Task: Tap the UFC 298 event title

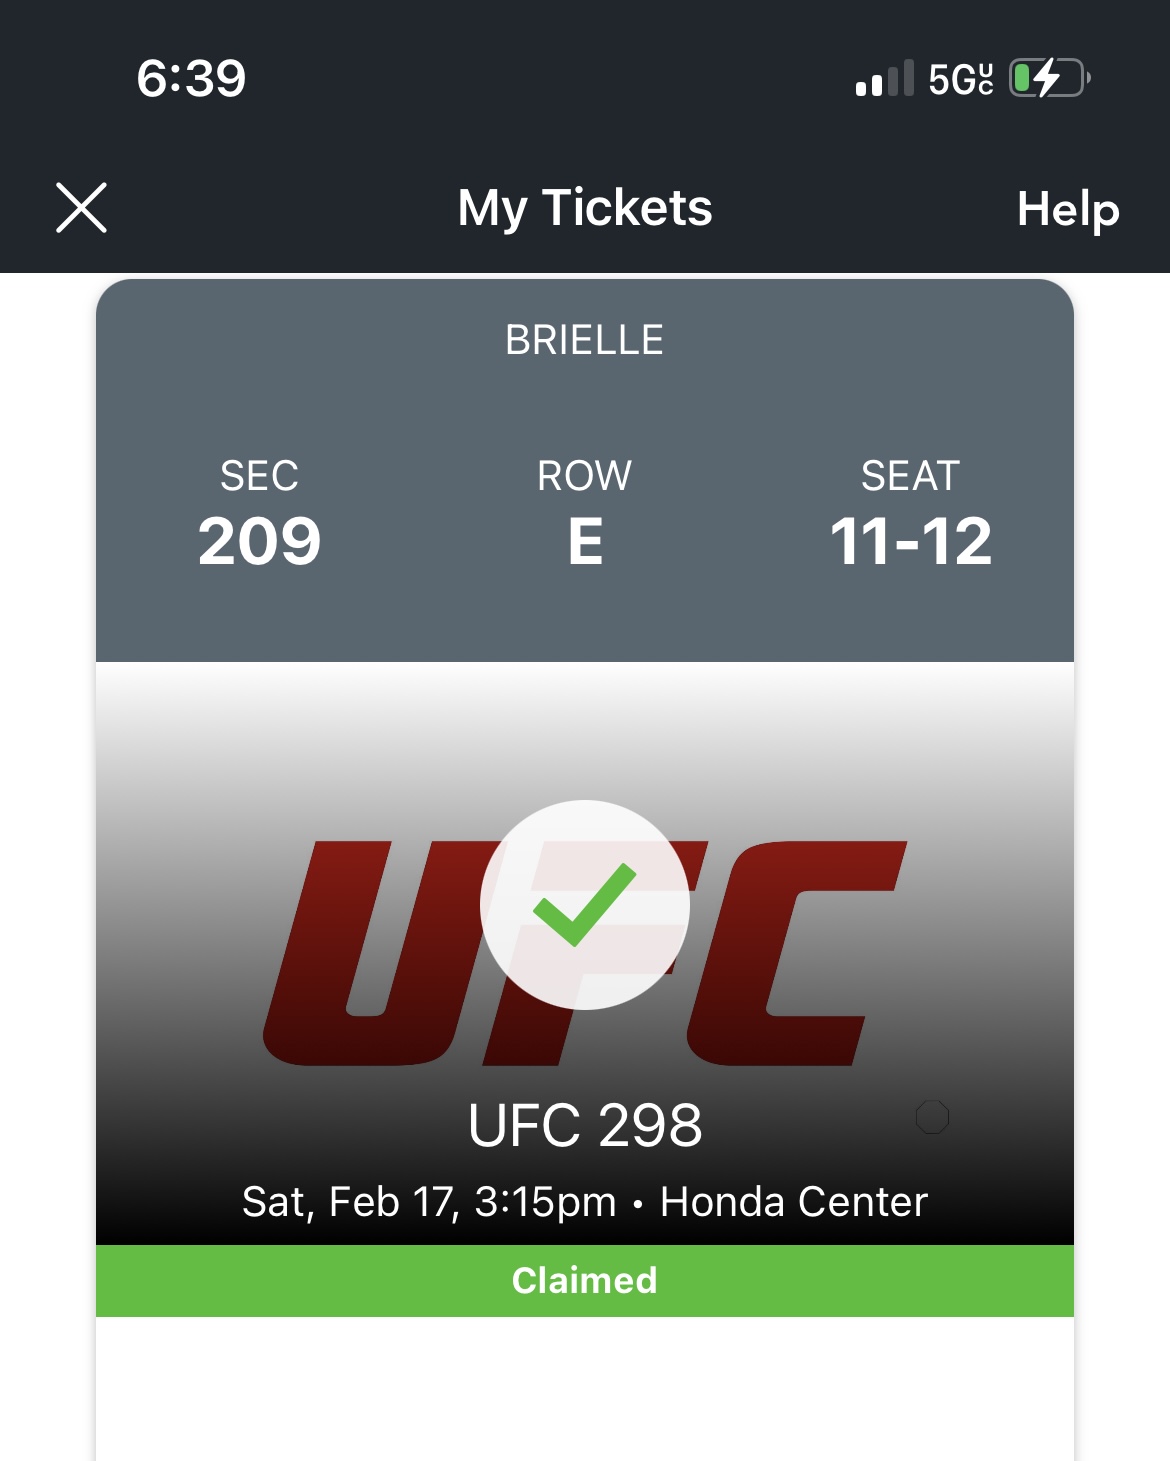Action: [x=585, y=1125]
